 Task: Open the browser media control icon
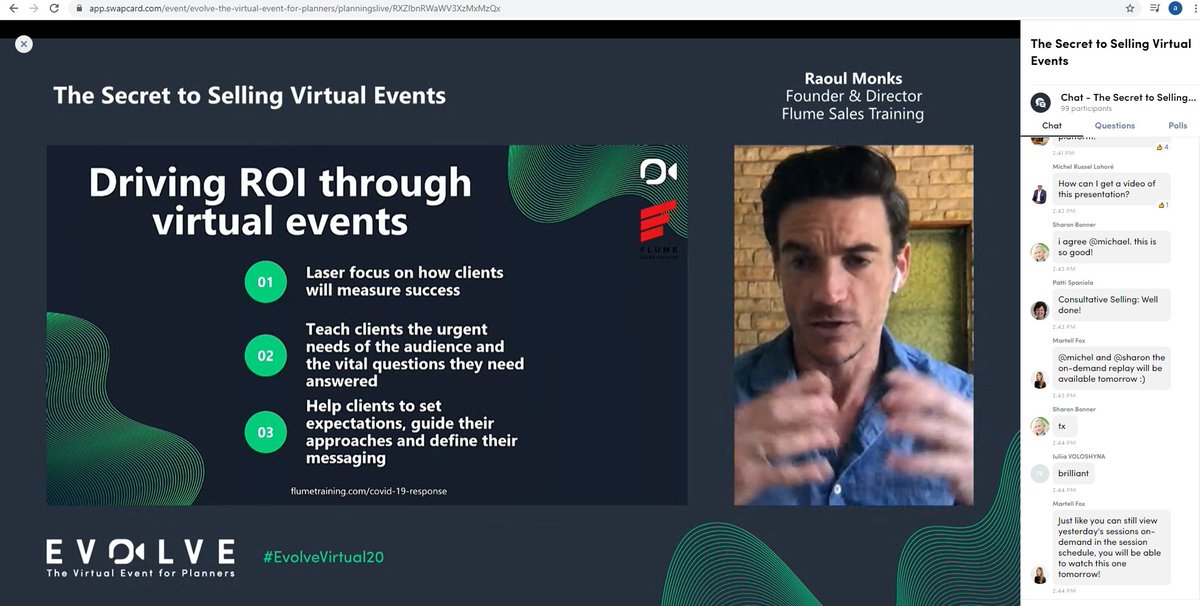[1156, 8]
